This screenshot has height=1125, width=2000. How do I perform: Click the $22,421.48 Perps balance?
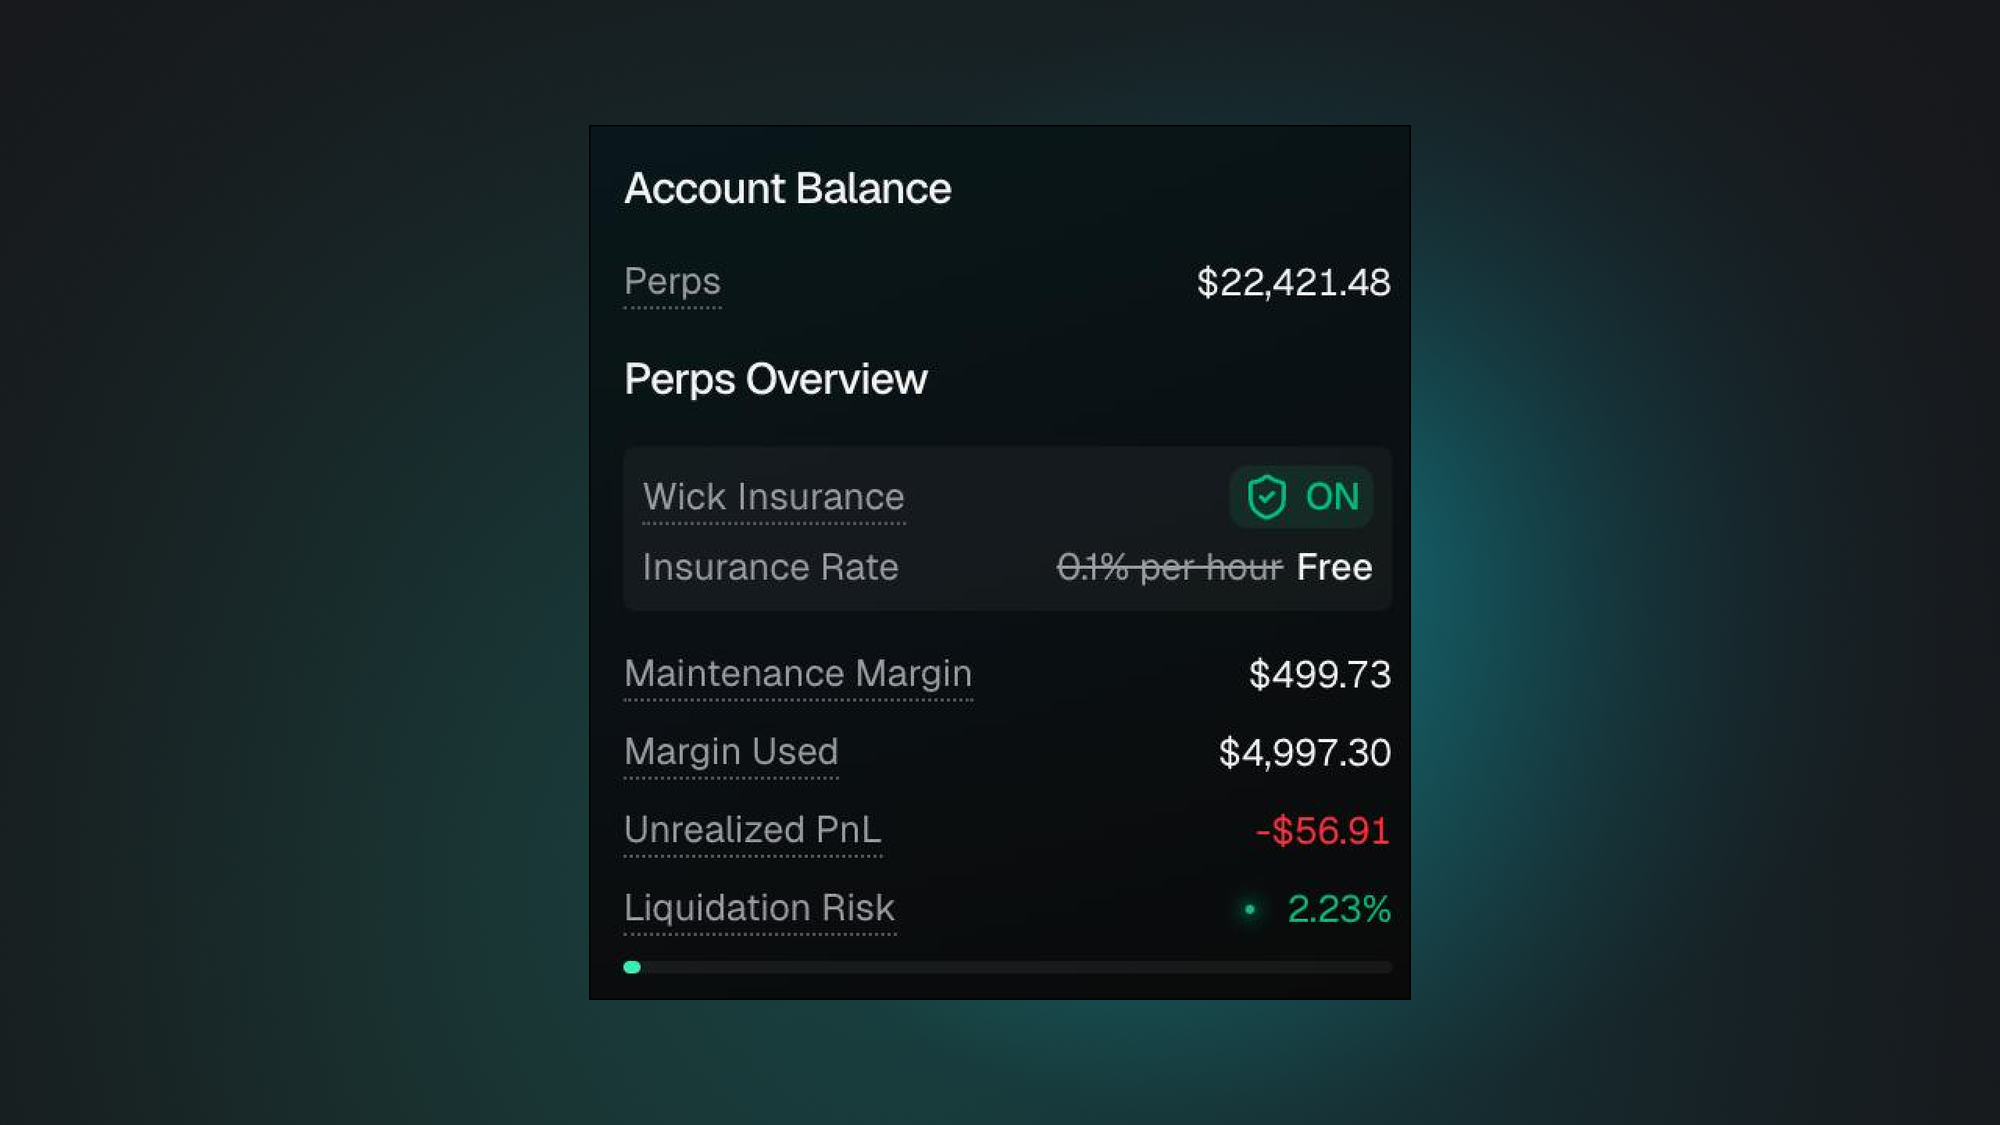click(1293, 283)
